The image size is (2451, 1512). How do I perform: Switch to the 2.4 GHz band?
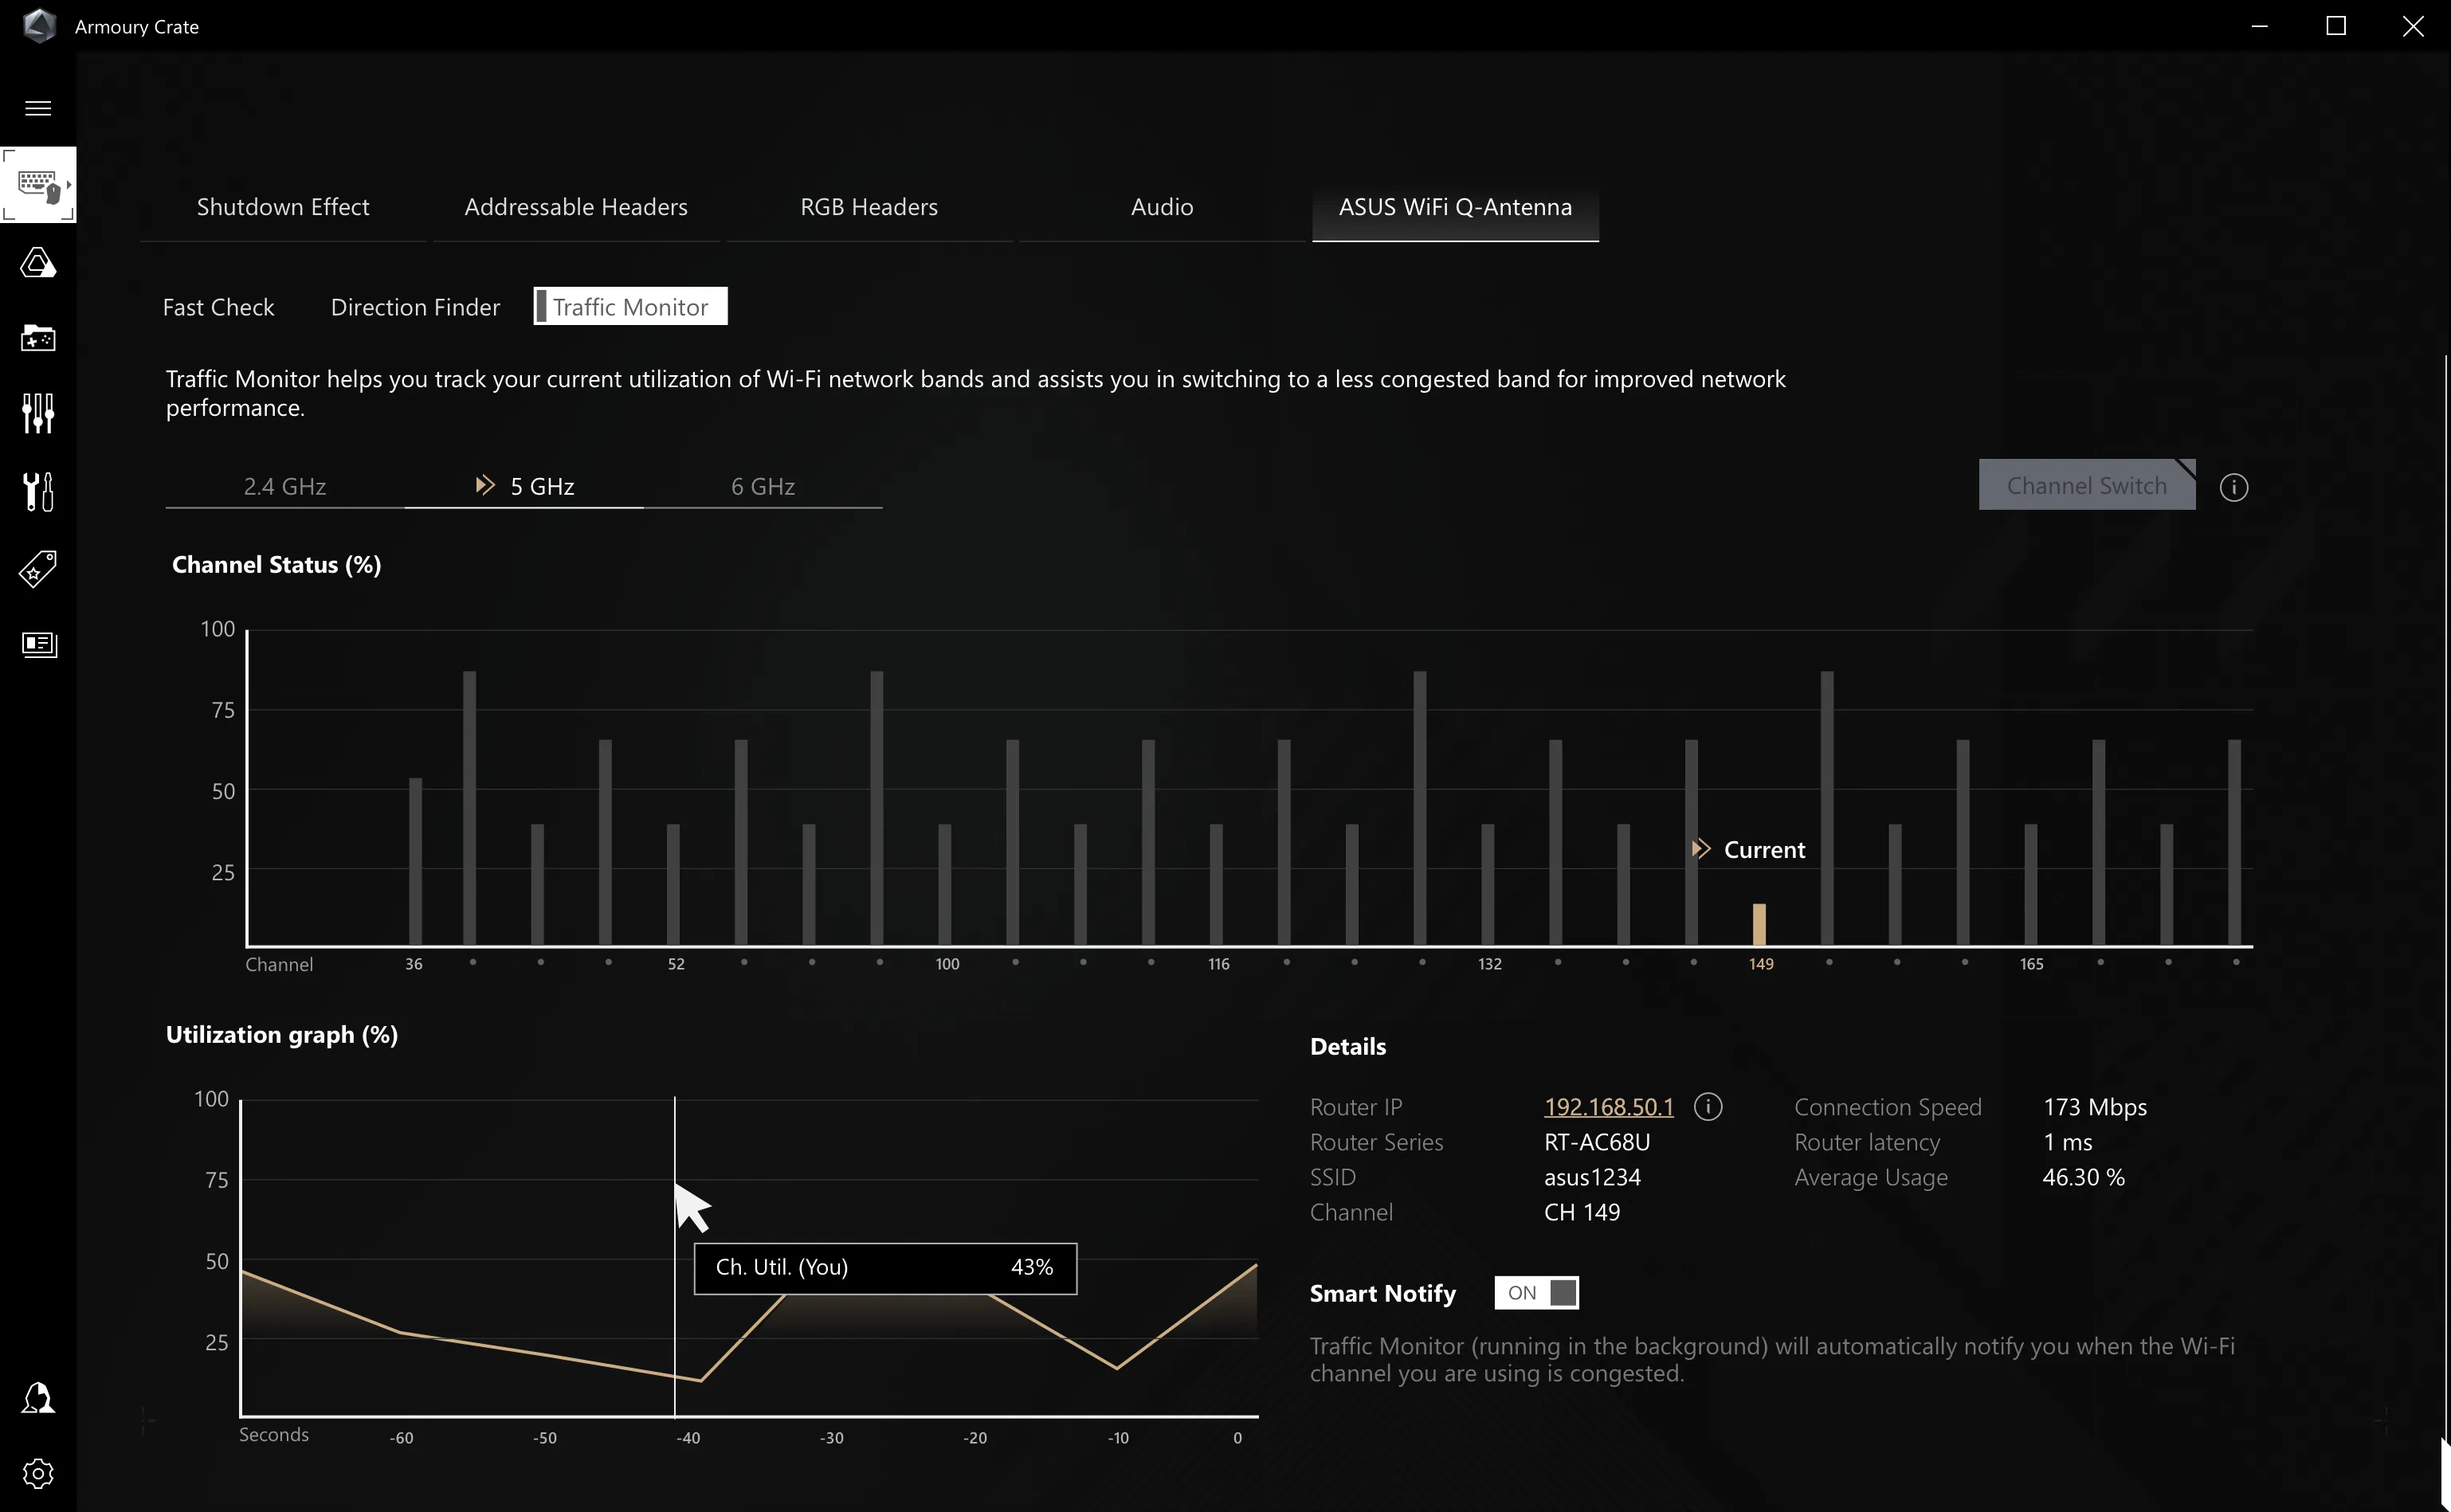coord(285,486)
